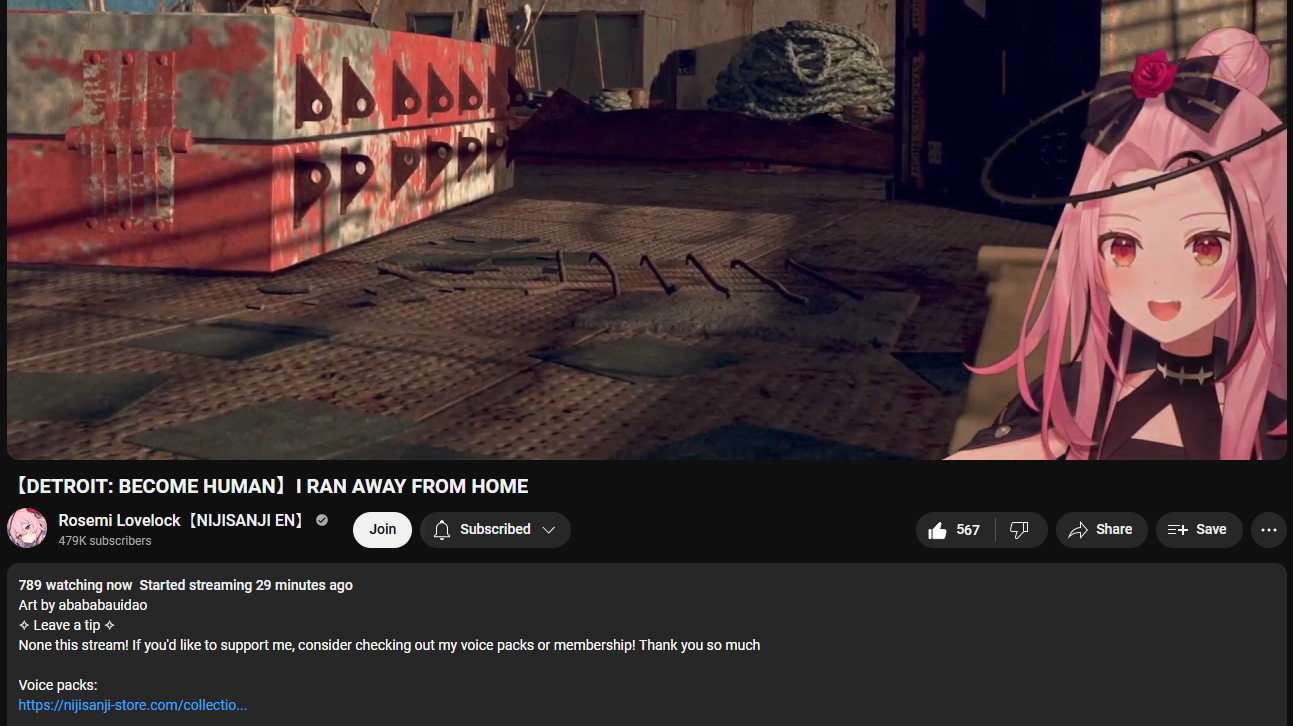Image resolution: width=1293 pixels, height=726 pixels.
Task: Expand the Subscribed dropdown chevron
Action: point(549,530)
